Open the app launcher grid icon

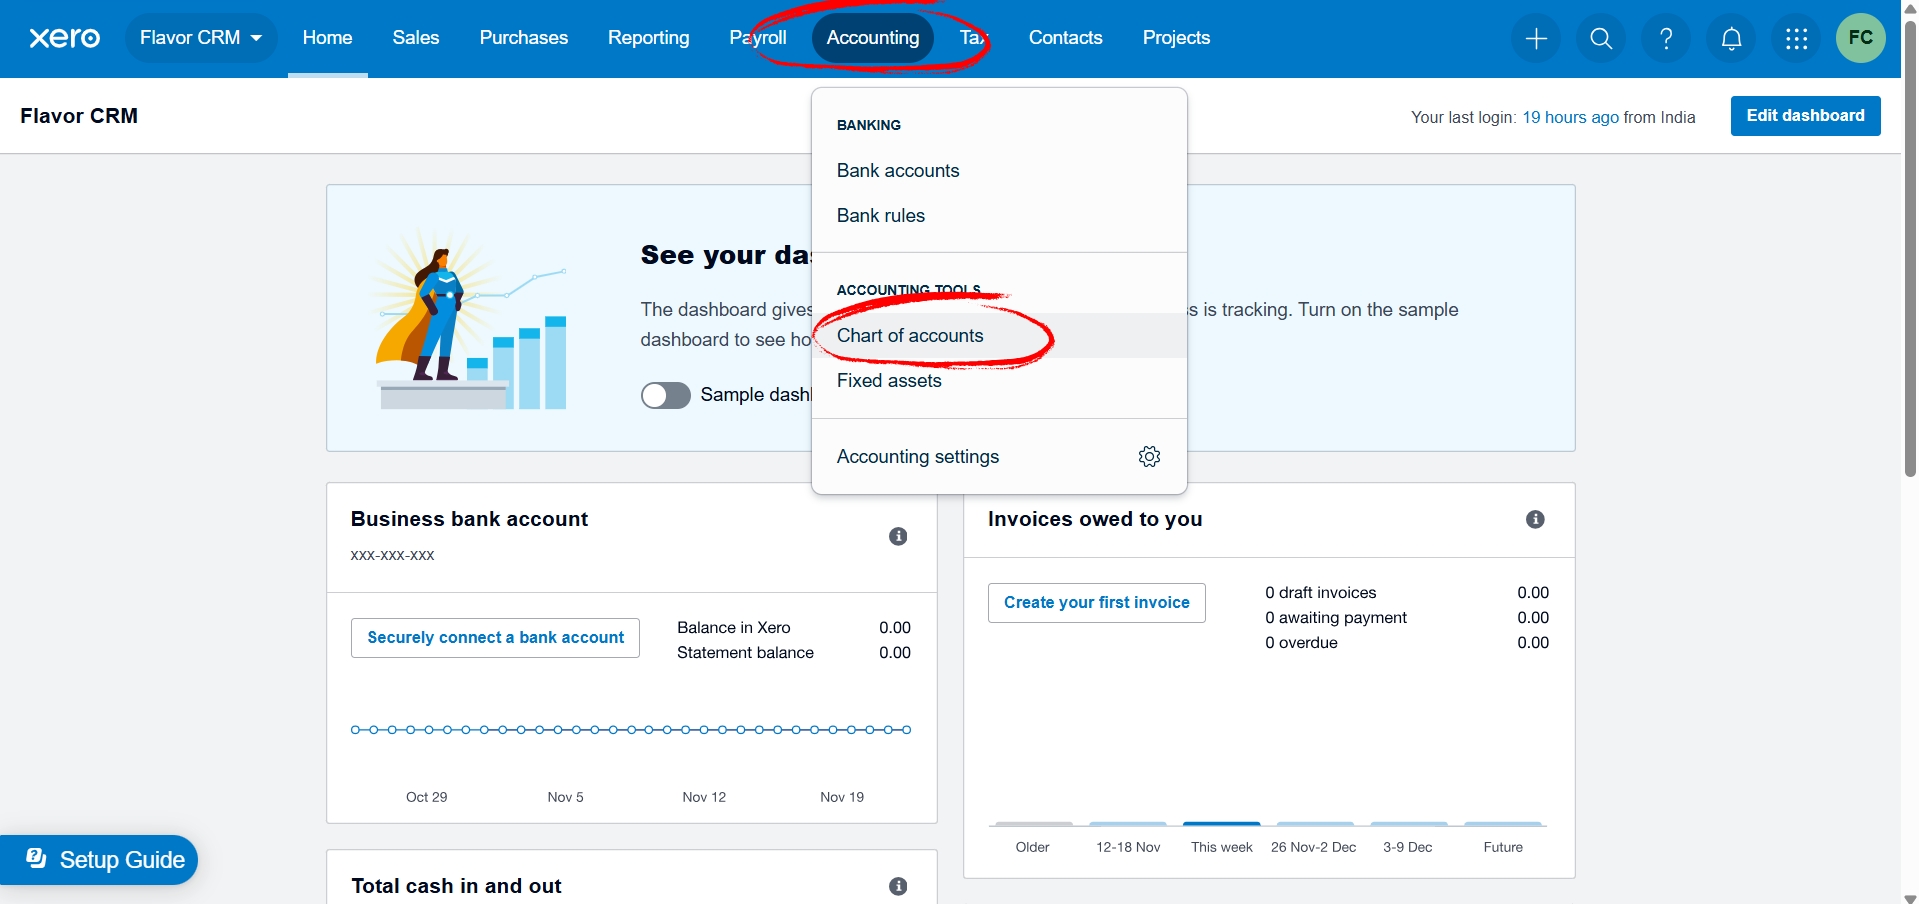(1796, 39)
